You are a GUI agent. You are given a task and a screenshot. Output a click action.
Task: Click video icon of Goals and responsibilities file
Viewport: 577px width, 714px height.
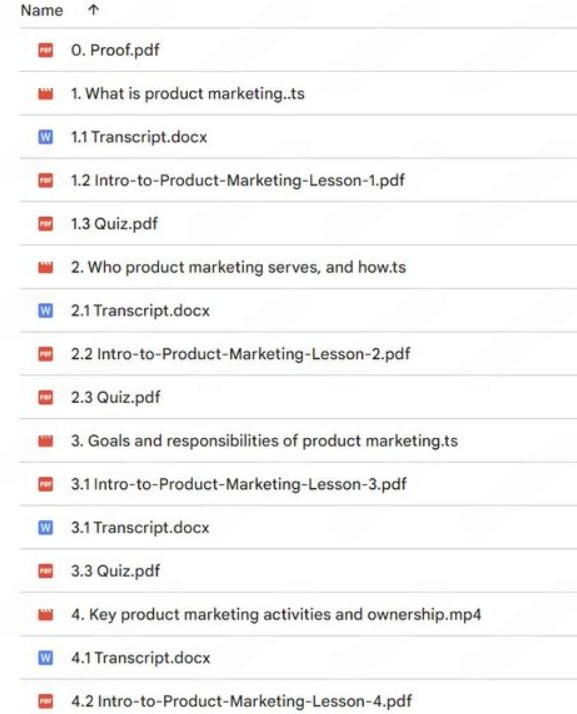[45, 441]
